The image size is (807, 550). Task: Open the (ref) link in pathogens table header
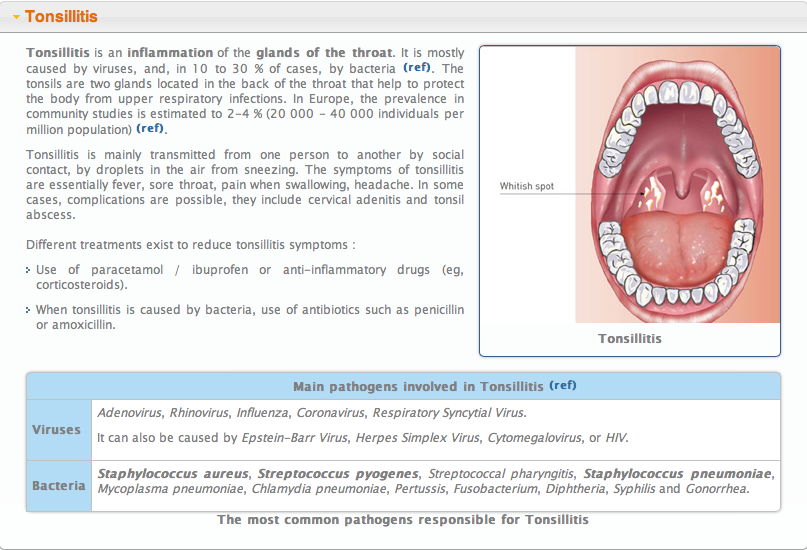pos(563,385)
